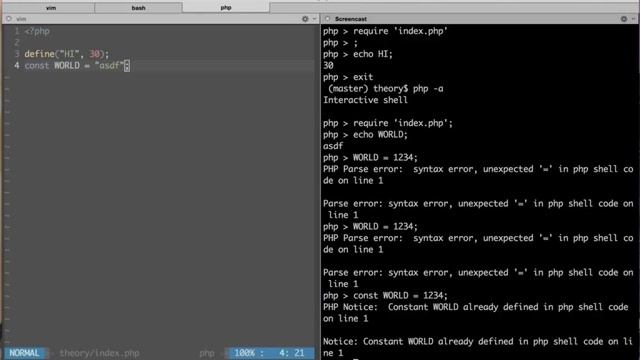This screenshot has width=640, height=360.
Task: Click the vim pane close circle
Action: tap(9, 19)
